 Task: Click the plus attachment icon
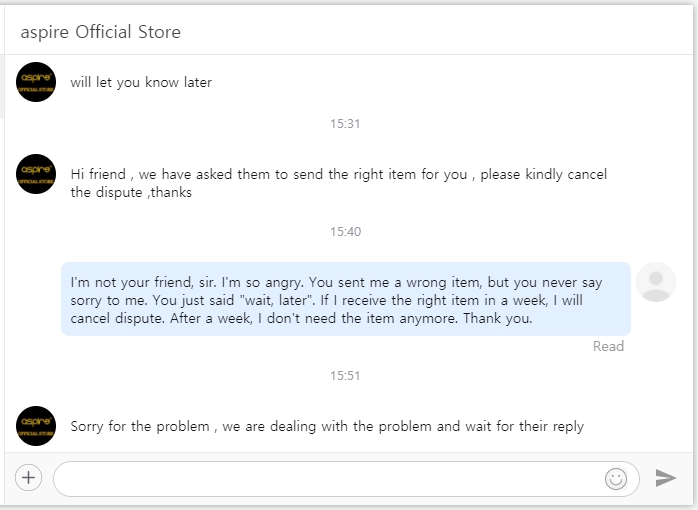tap(28, 478)
